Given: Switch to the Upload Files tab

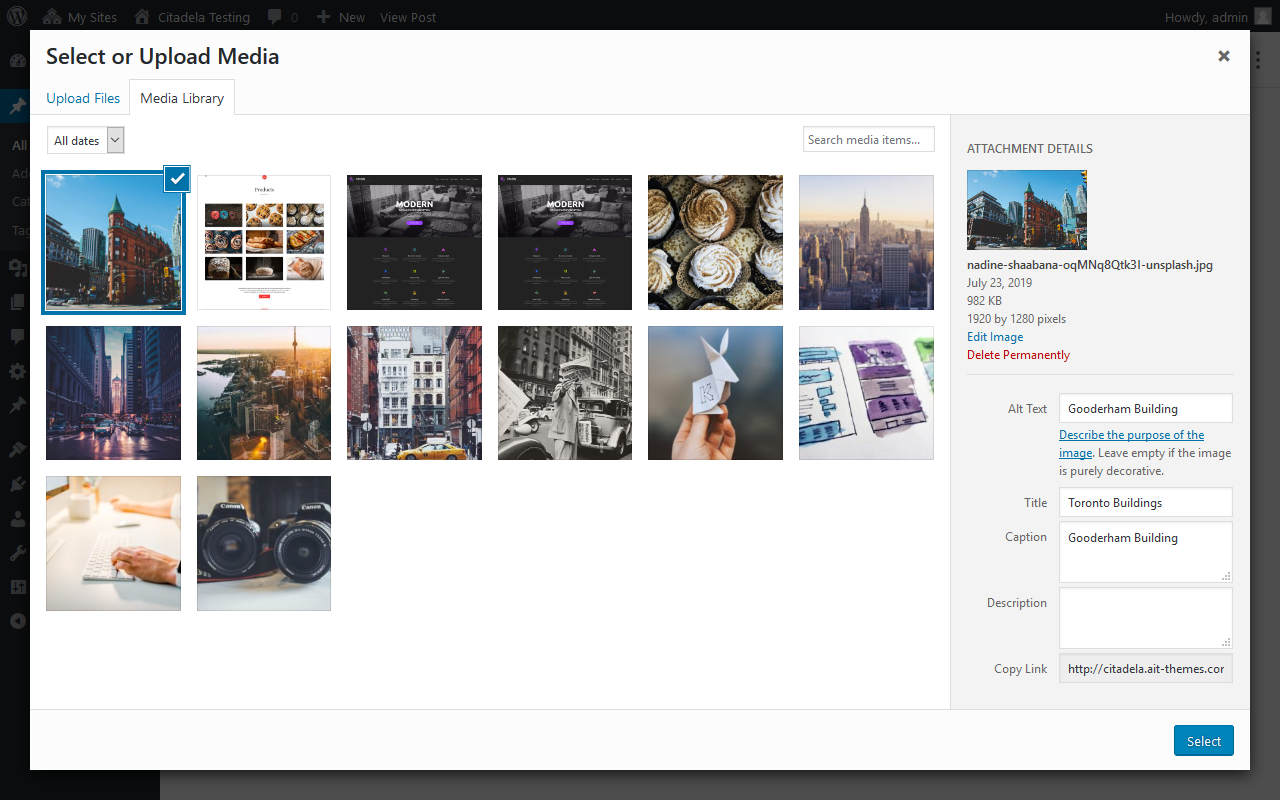Looking at the screenshot, I should coord(83,98).
